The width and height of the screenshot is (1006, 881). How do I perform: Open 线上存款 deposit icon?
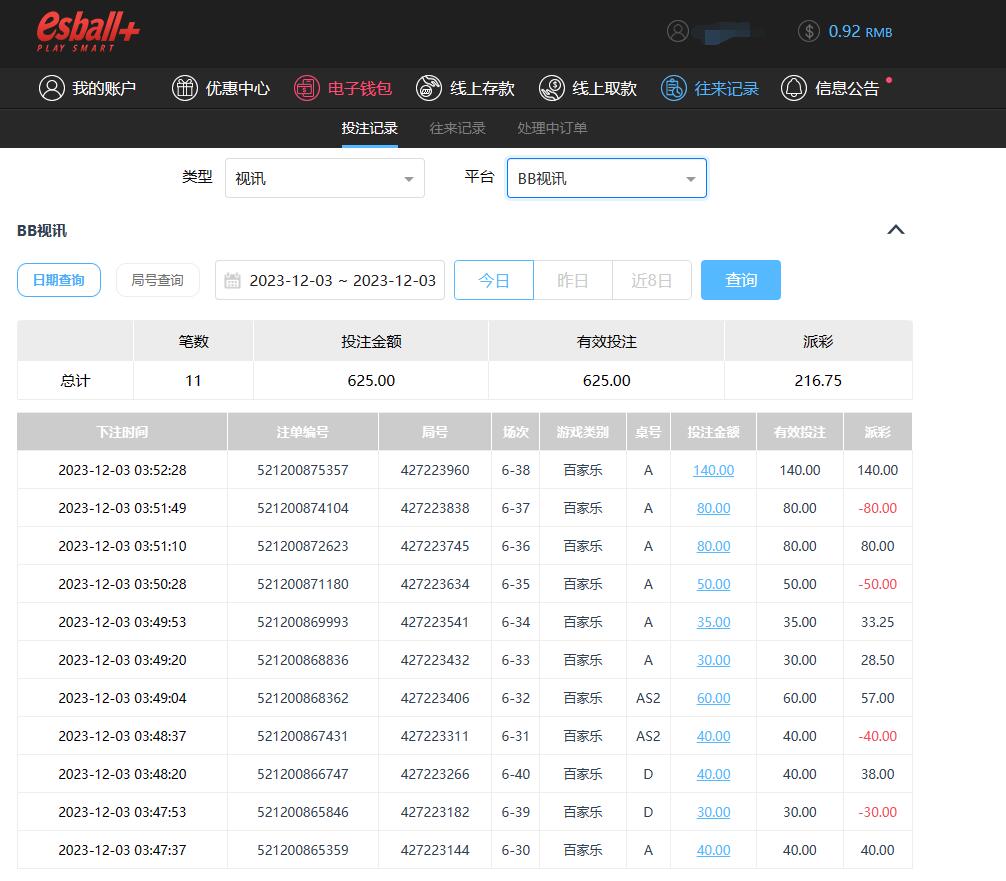click(429, 88)
